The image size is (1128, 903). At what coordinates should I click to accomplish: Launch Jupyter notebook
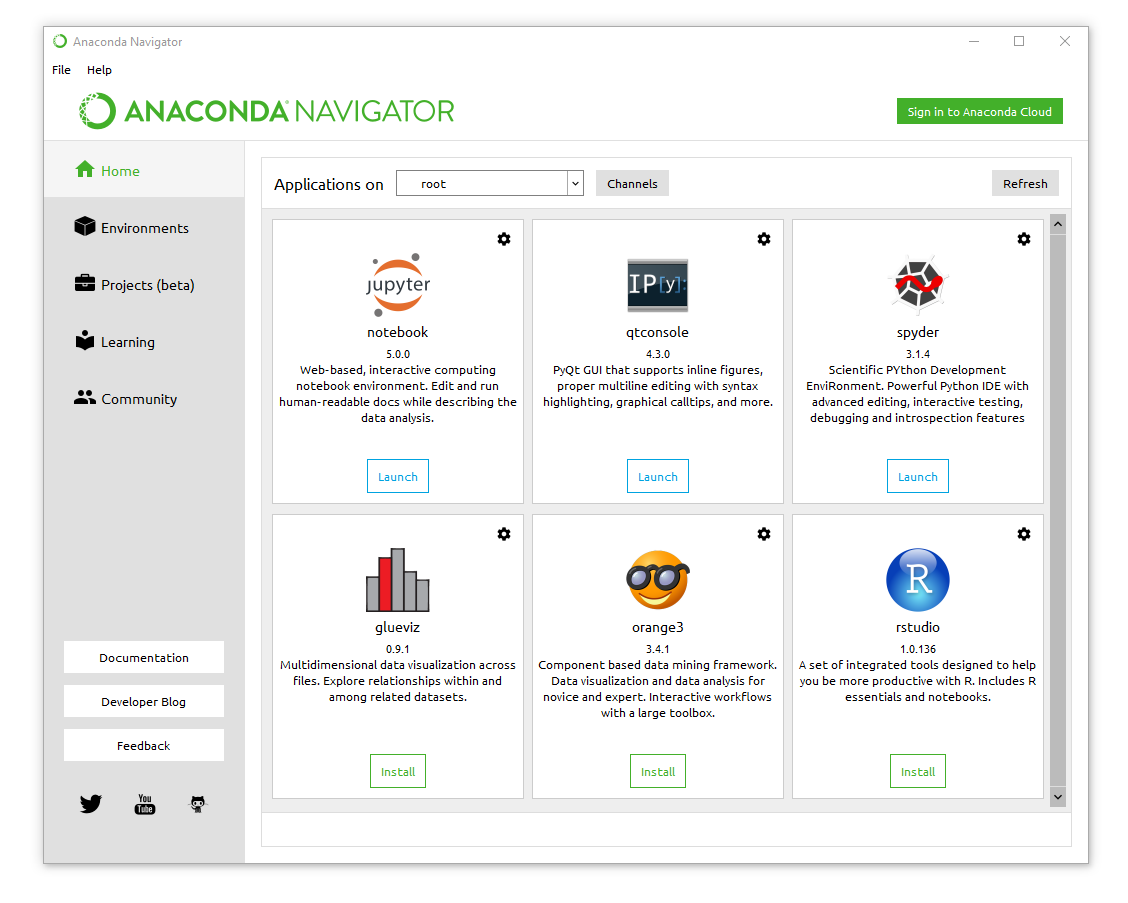point(398,476)
